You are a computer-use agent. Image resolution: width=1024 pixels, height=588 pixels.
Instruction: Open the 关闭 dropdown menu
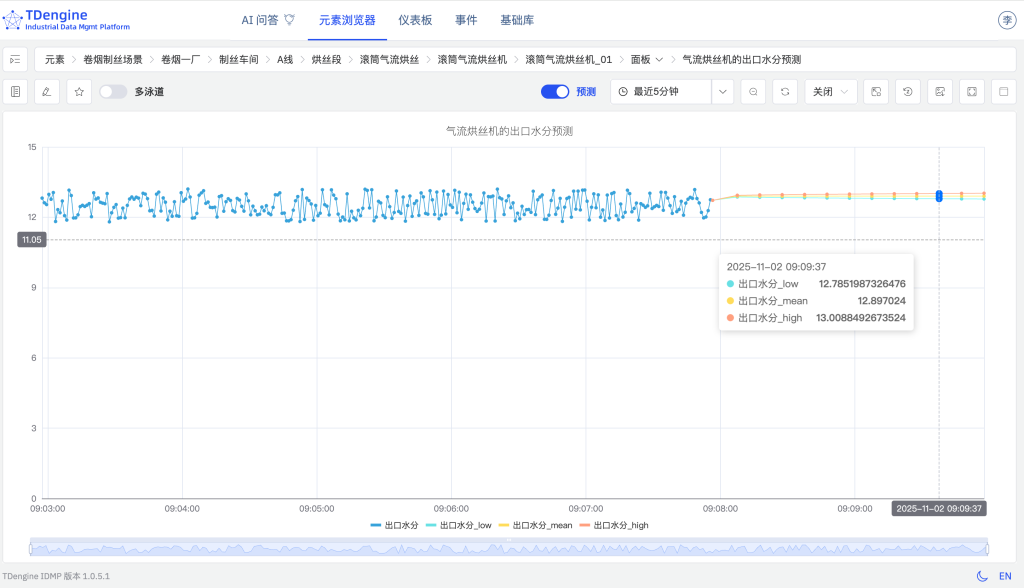(x=830, y=91)
